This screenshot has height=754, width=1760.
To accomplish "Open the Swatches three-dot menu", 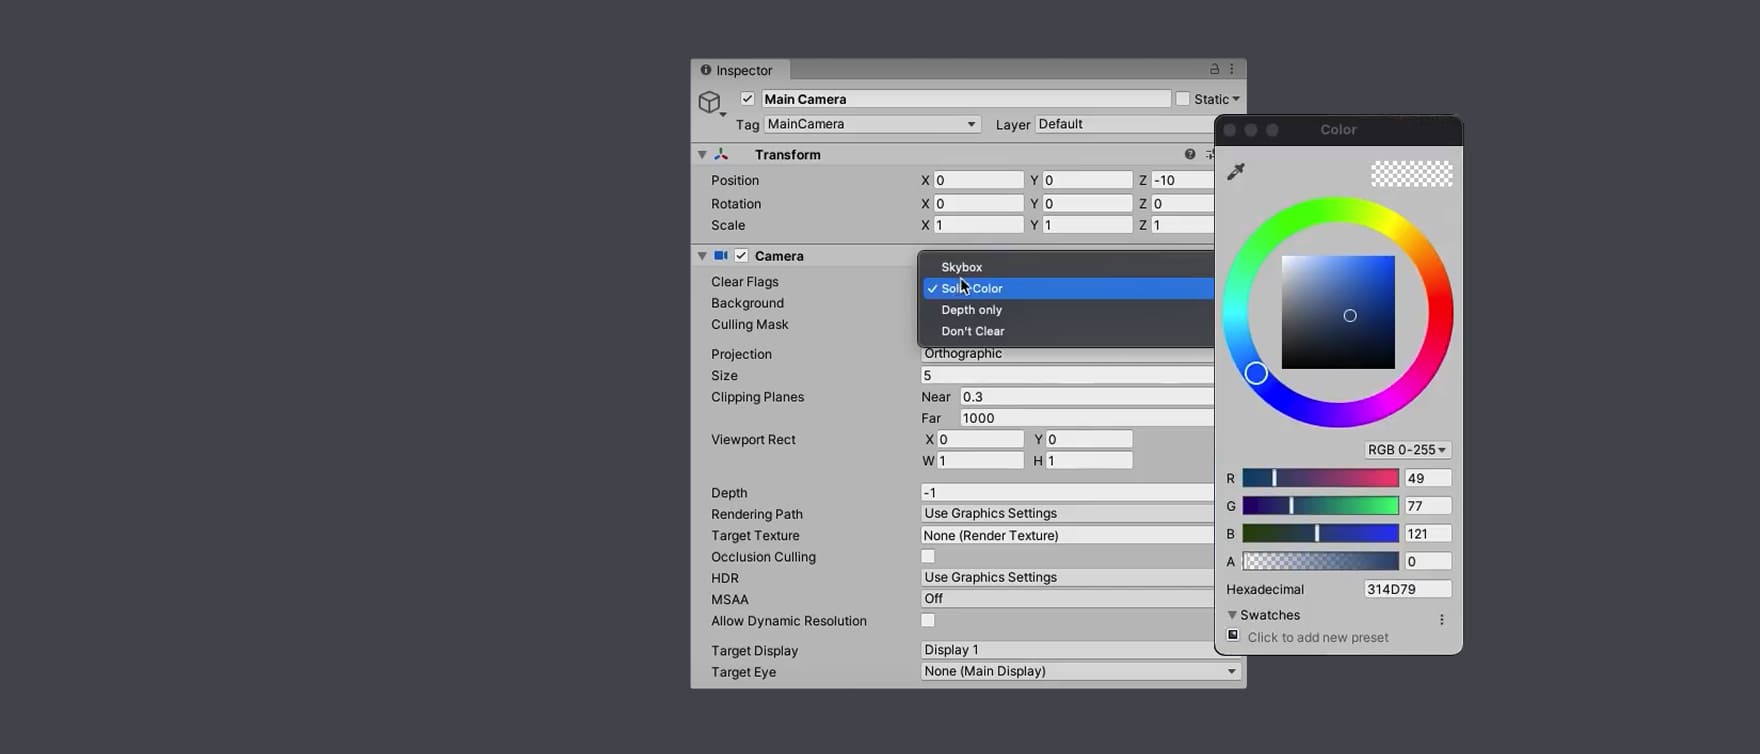I will 1441,620.
